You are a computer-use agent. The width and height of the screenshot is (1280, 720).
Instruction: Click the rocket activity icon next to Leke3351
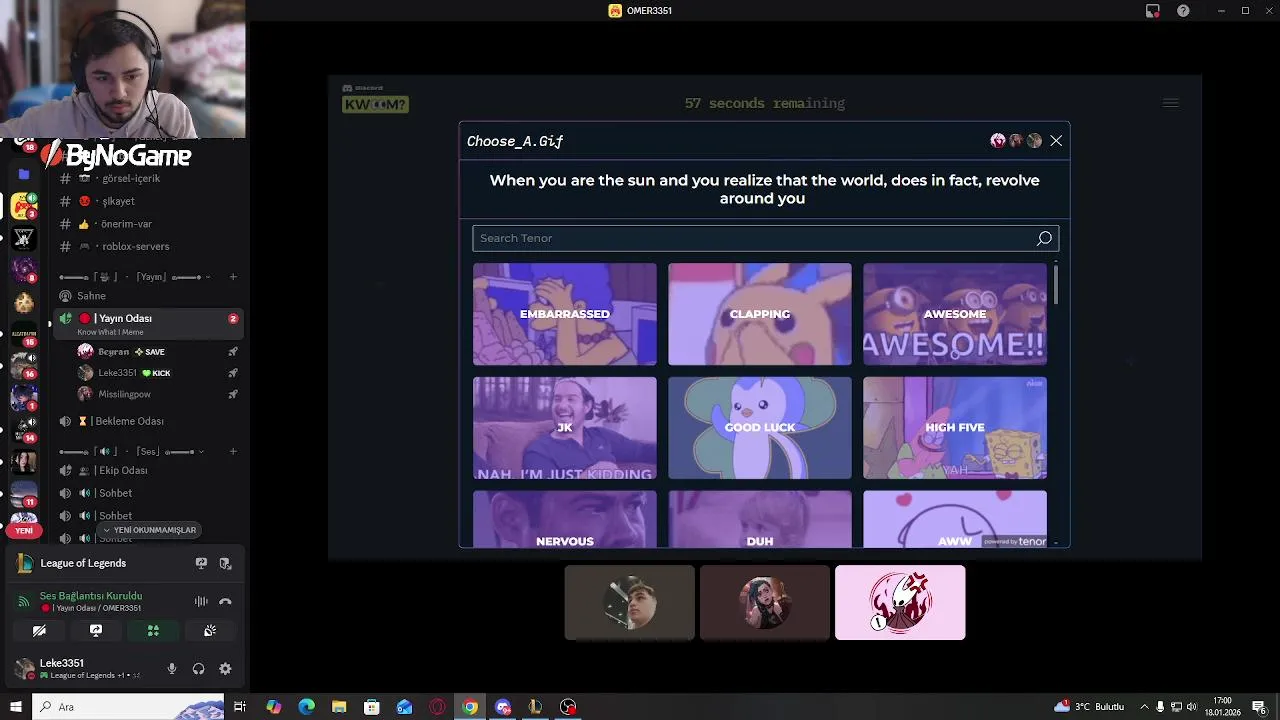(x=232, y=373)
